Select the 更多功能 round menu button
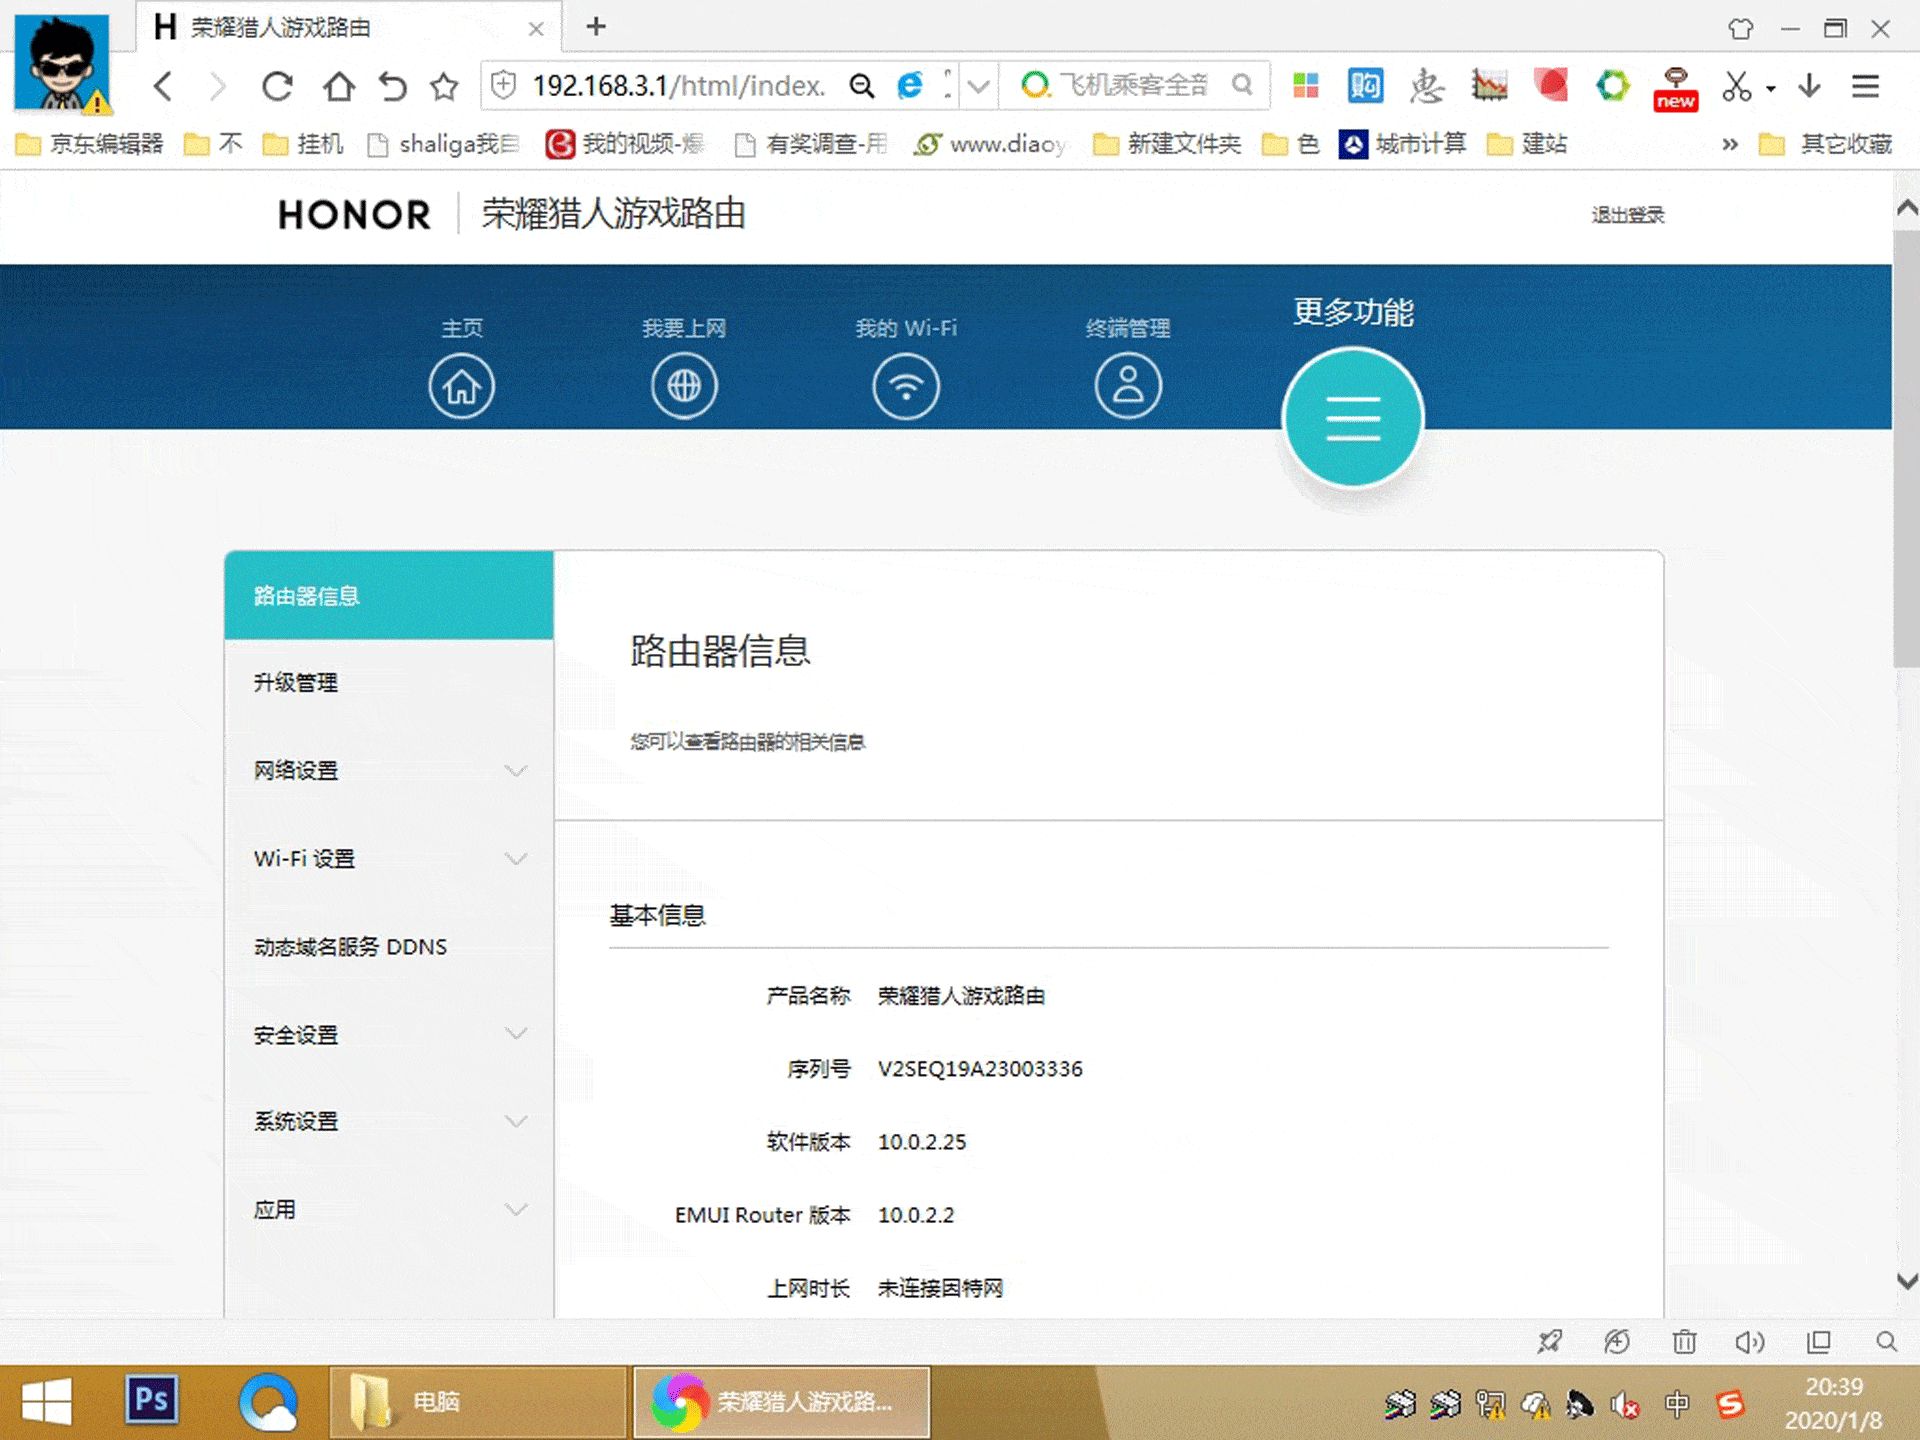 (x=1353, y=417)
